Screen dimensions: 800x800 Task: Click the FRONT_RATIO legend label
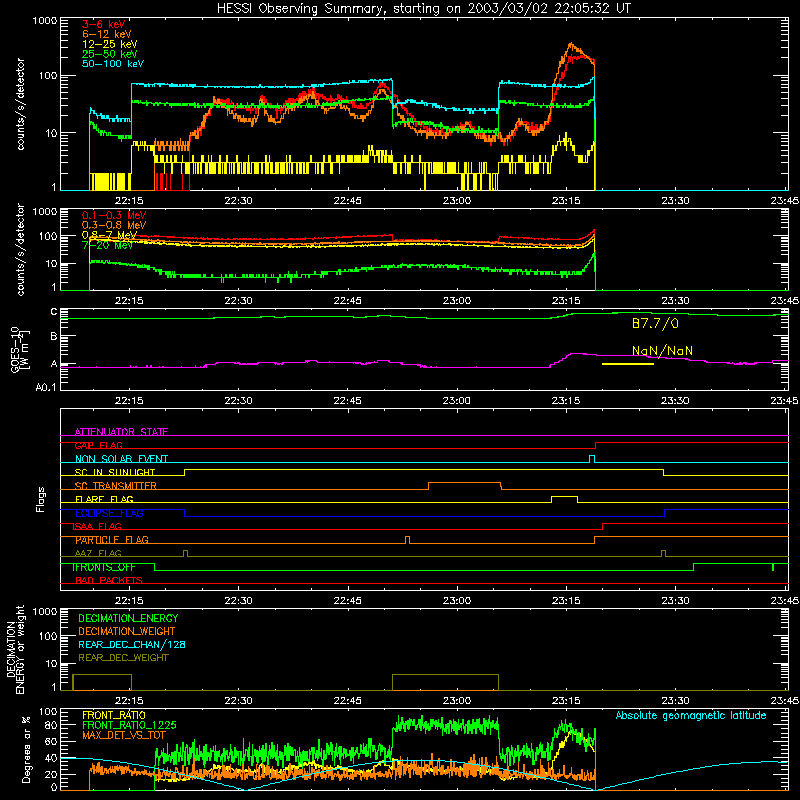tap(114, 715)
